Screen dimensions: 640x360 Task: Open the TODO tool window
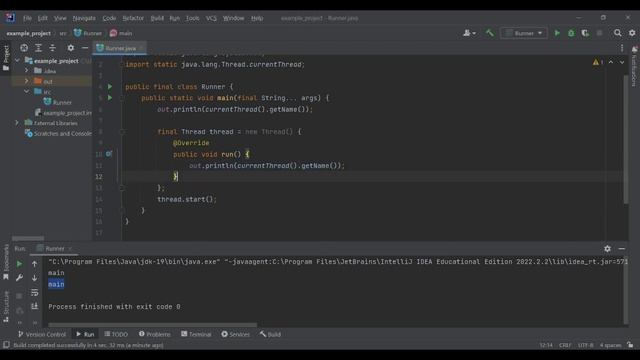(x=116, y=334)
